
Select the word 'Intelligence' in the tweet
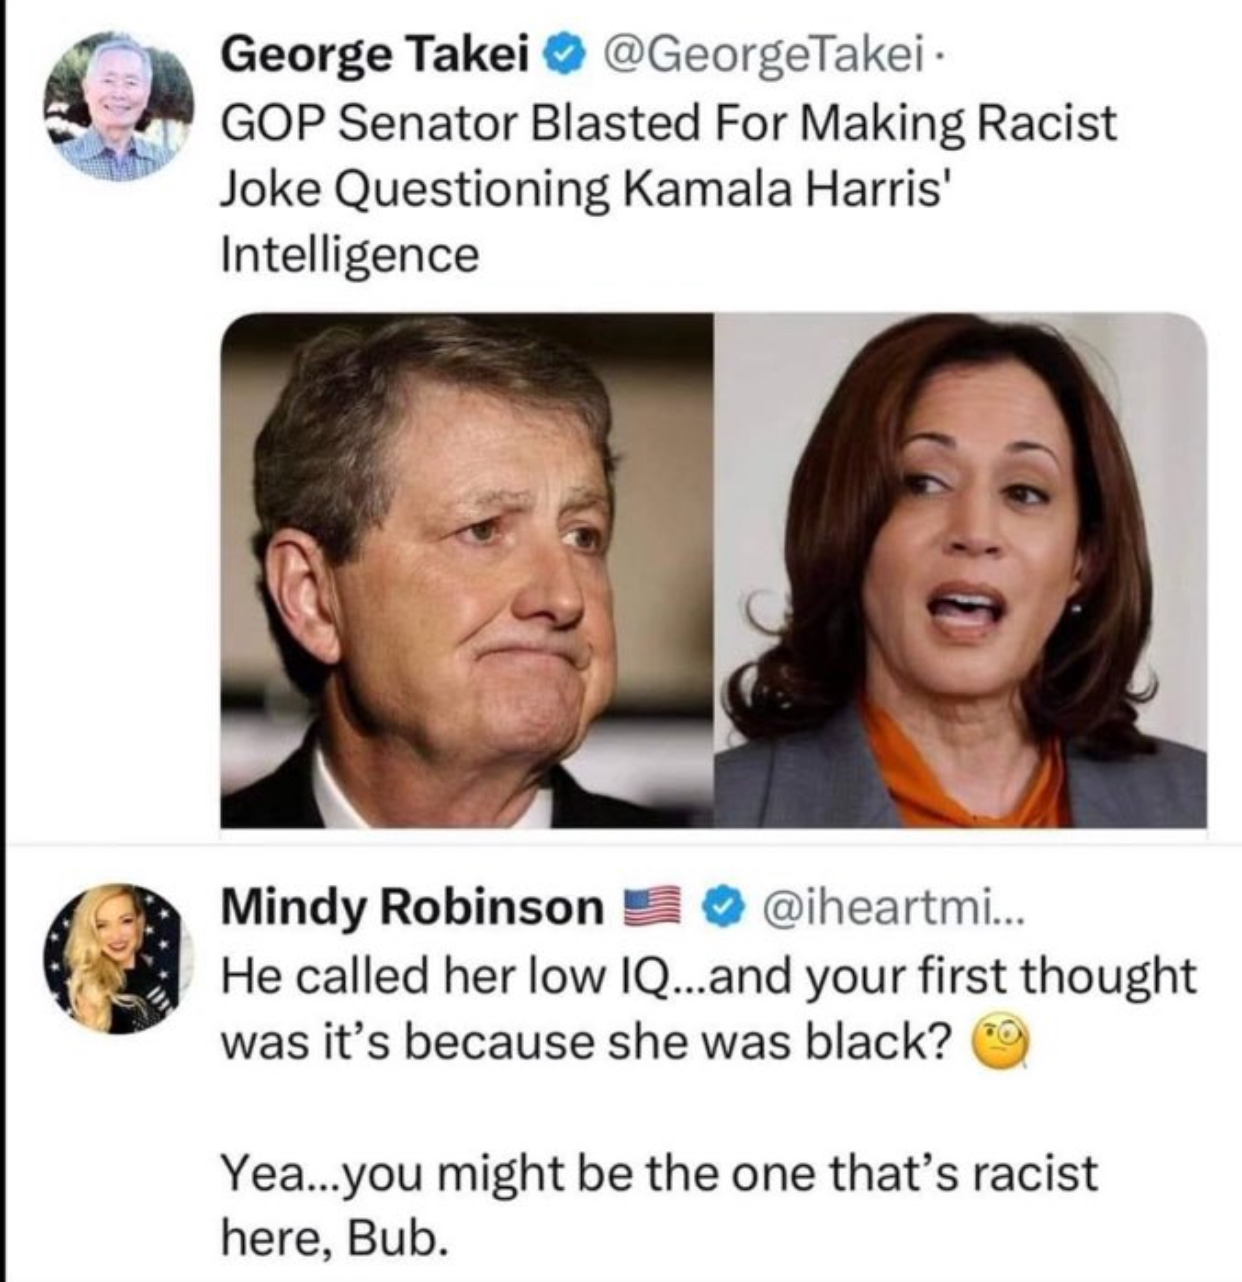349,254
